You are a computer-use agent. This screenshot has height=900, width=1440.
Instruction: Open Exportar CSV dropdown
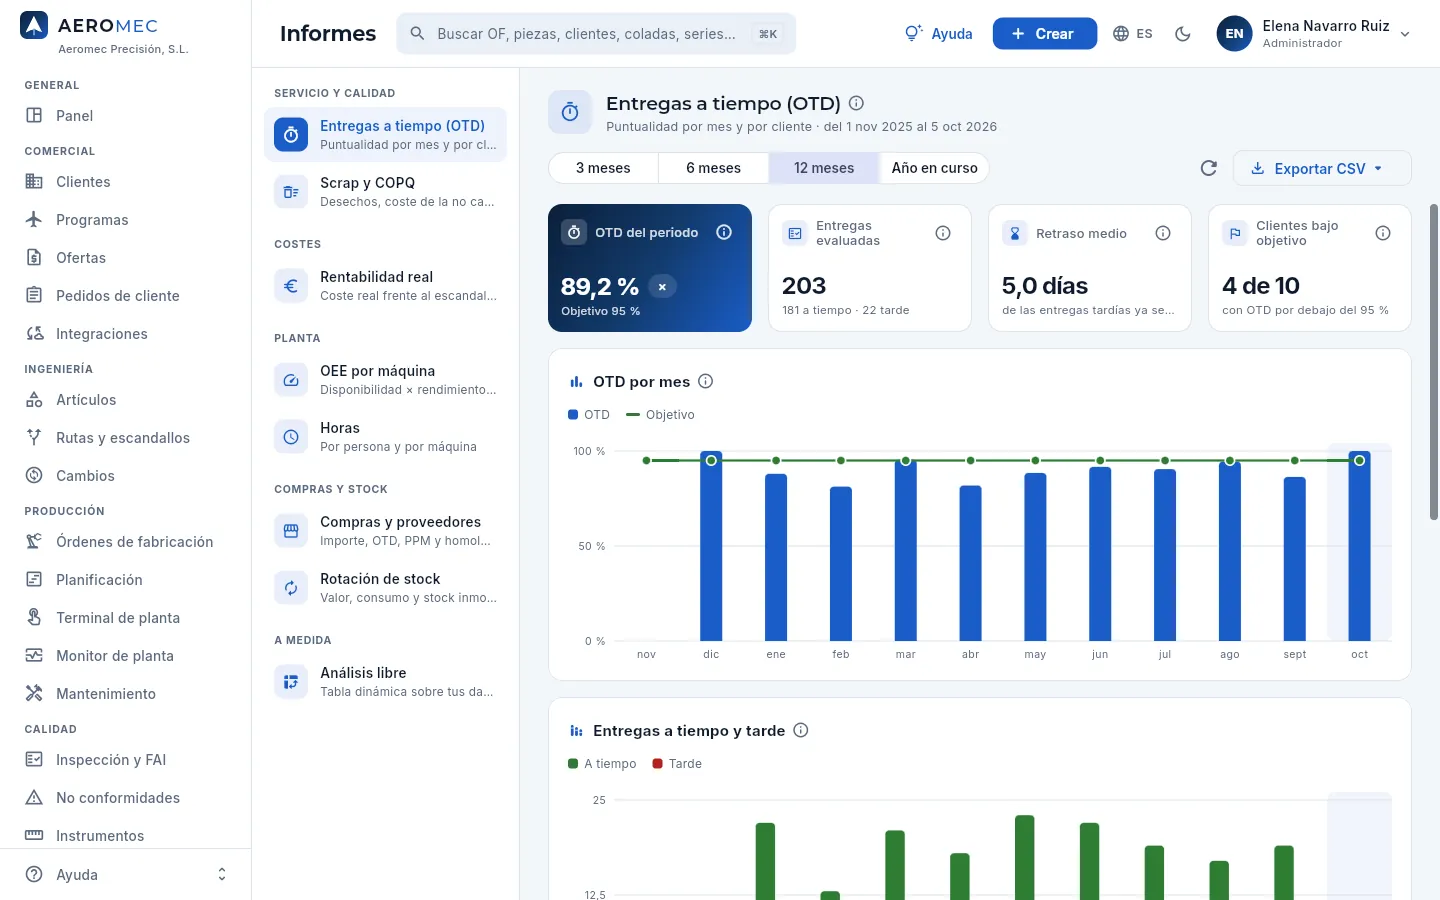[x=1322, y=168]
